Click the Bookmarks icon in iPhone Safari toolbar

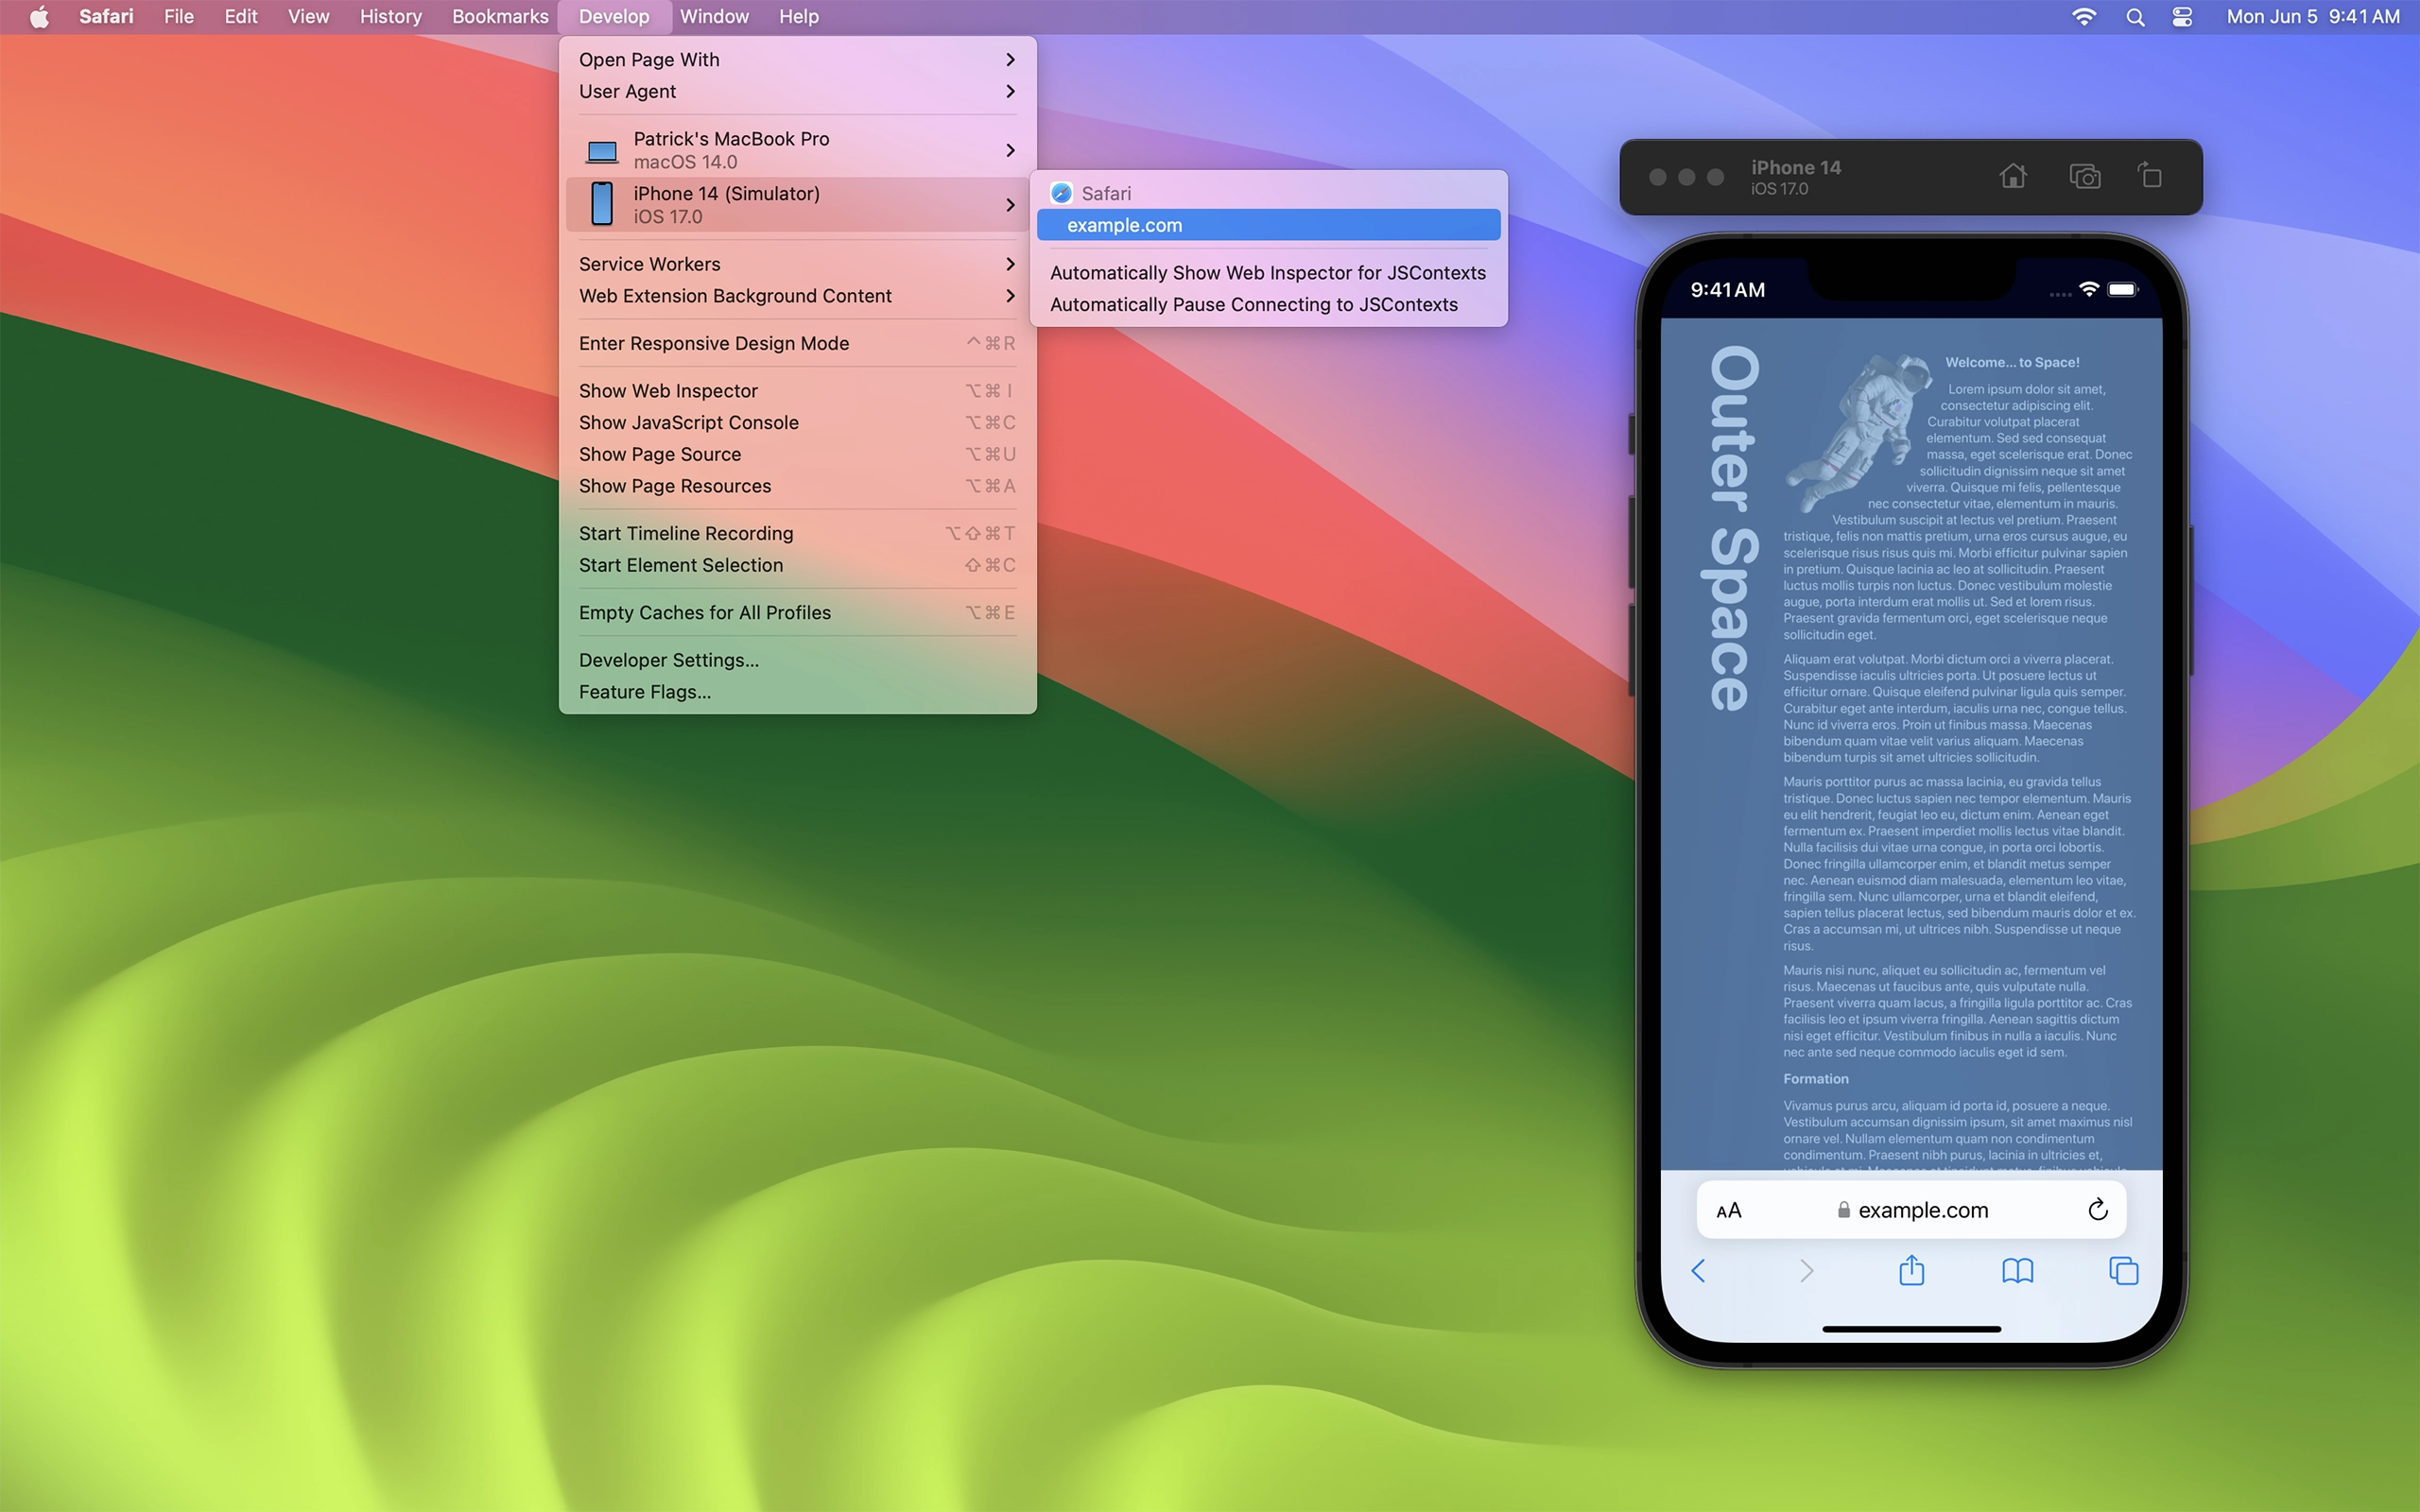pyautogui.click(x=2017, y=1270)
